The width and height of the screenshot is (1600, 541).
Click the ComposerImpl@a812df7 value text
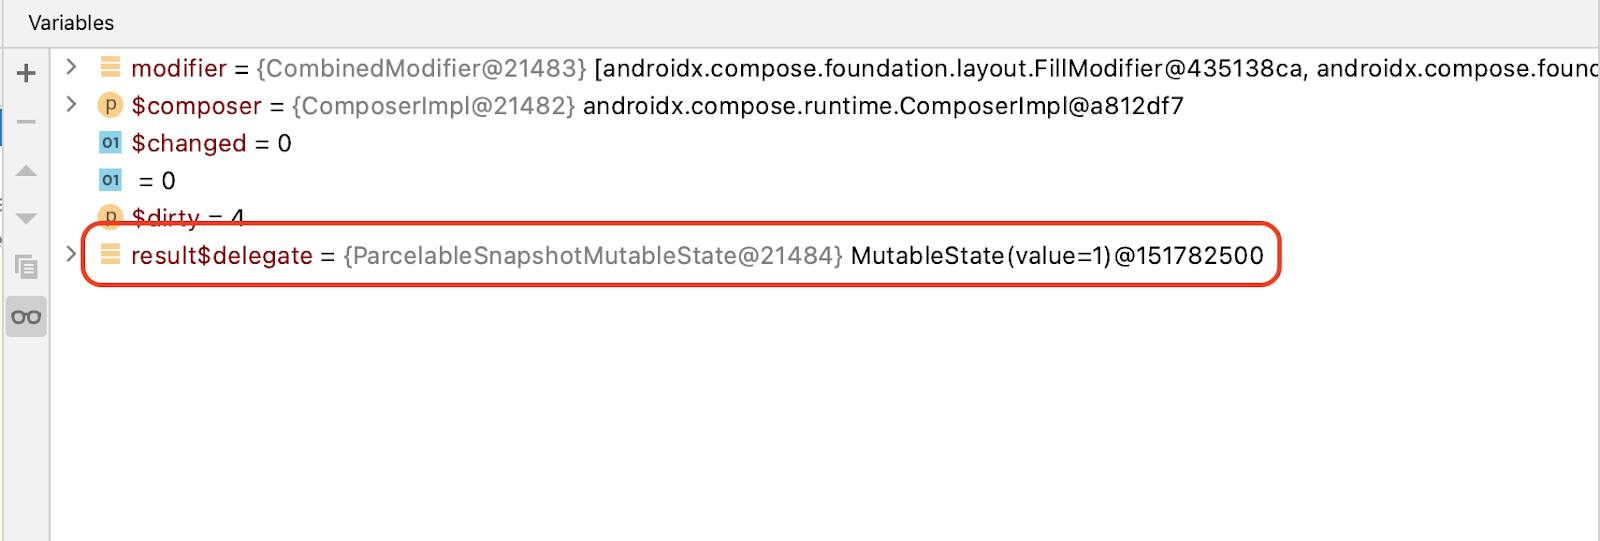[x=882, y=106]
